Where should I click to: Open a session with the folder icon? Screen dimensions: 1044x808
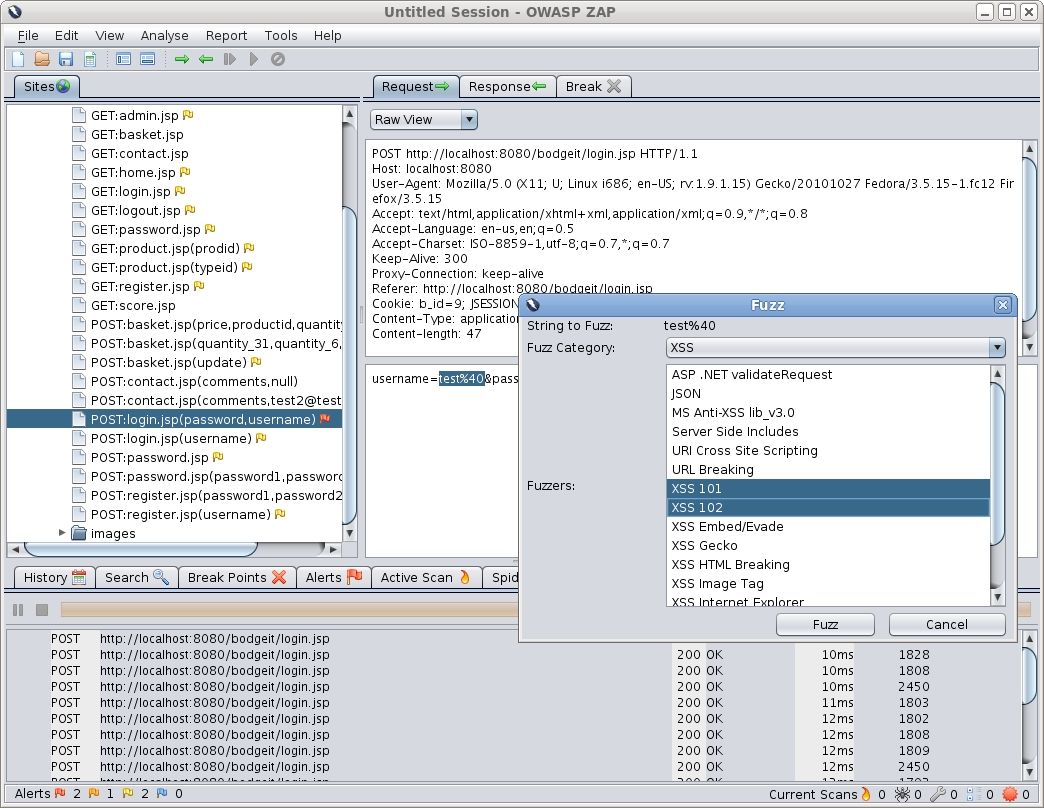click(x=42, y=59)
